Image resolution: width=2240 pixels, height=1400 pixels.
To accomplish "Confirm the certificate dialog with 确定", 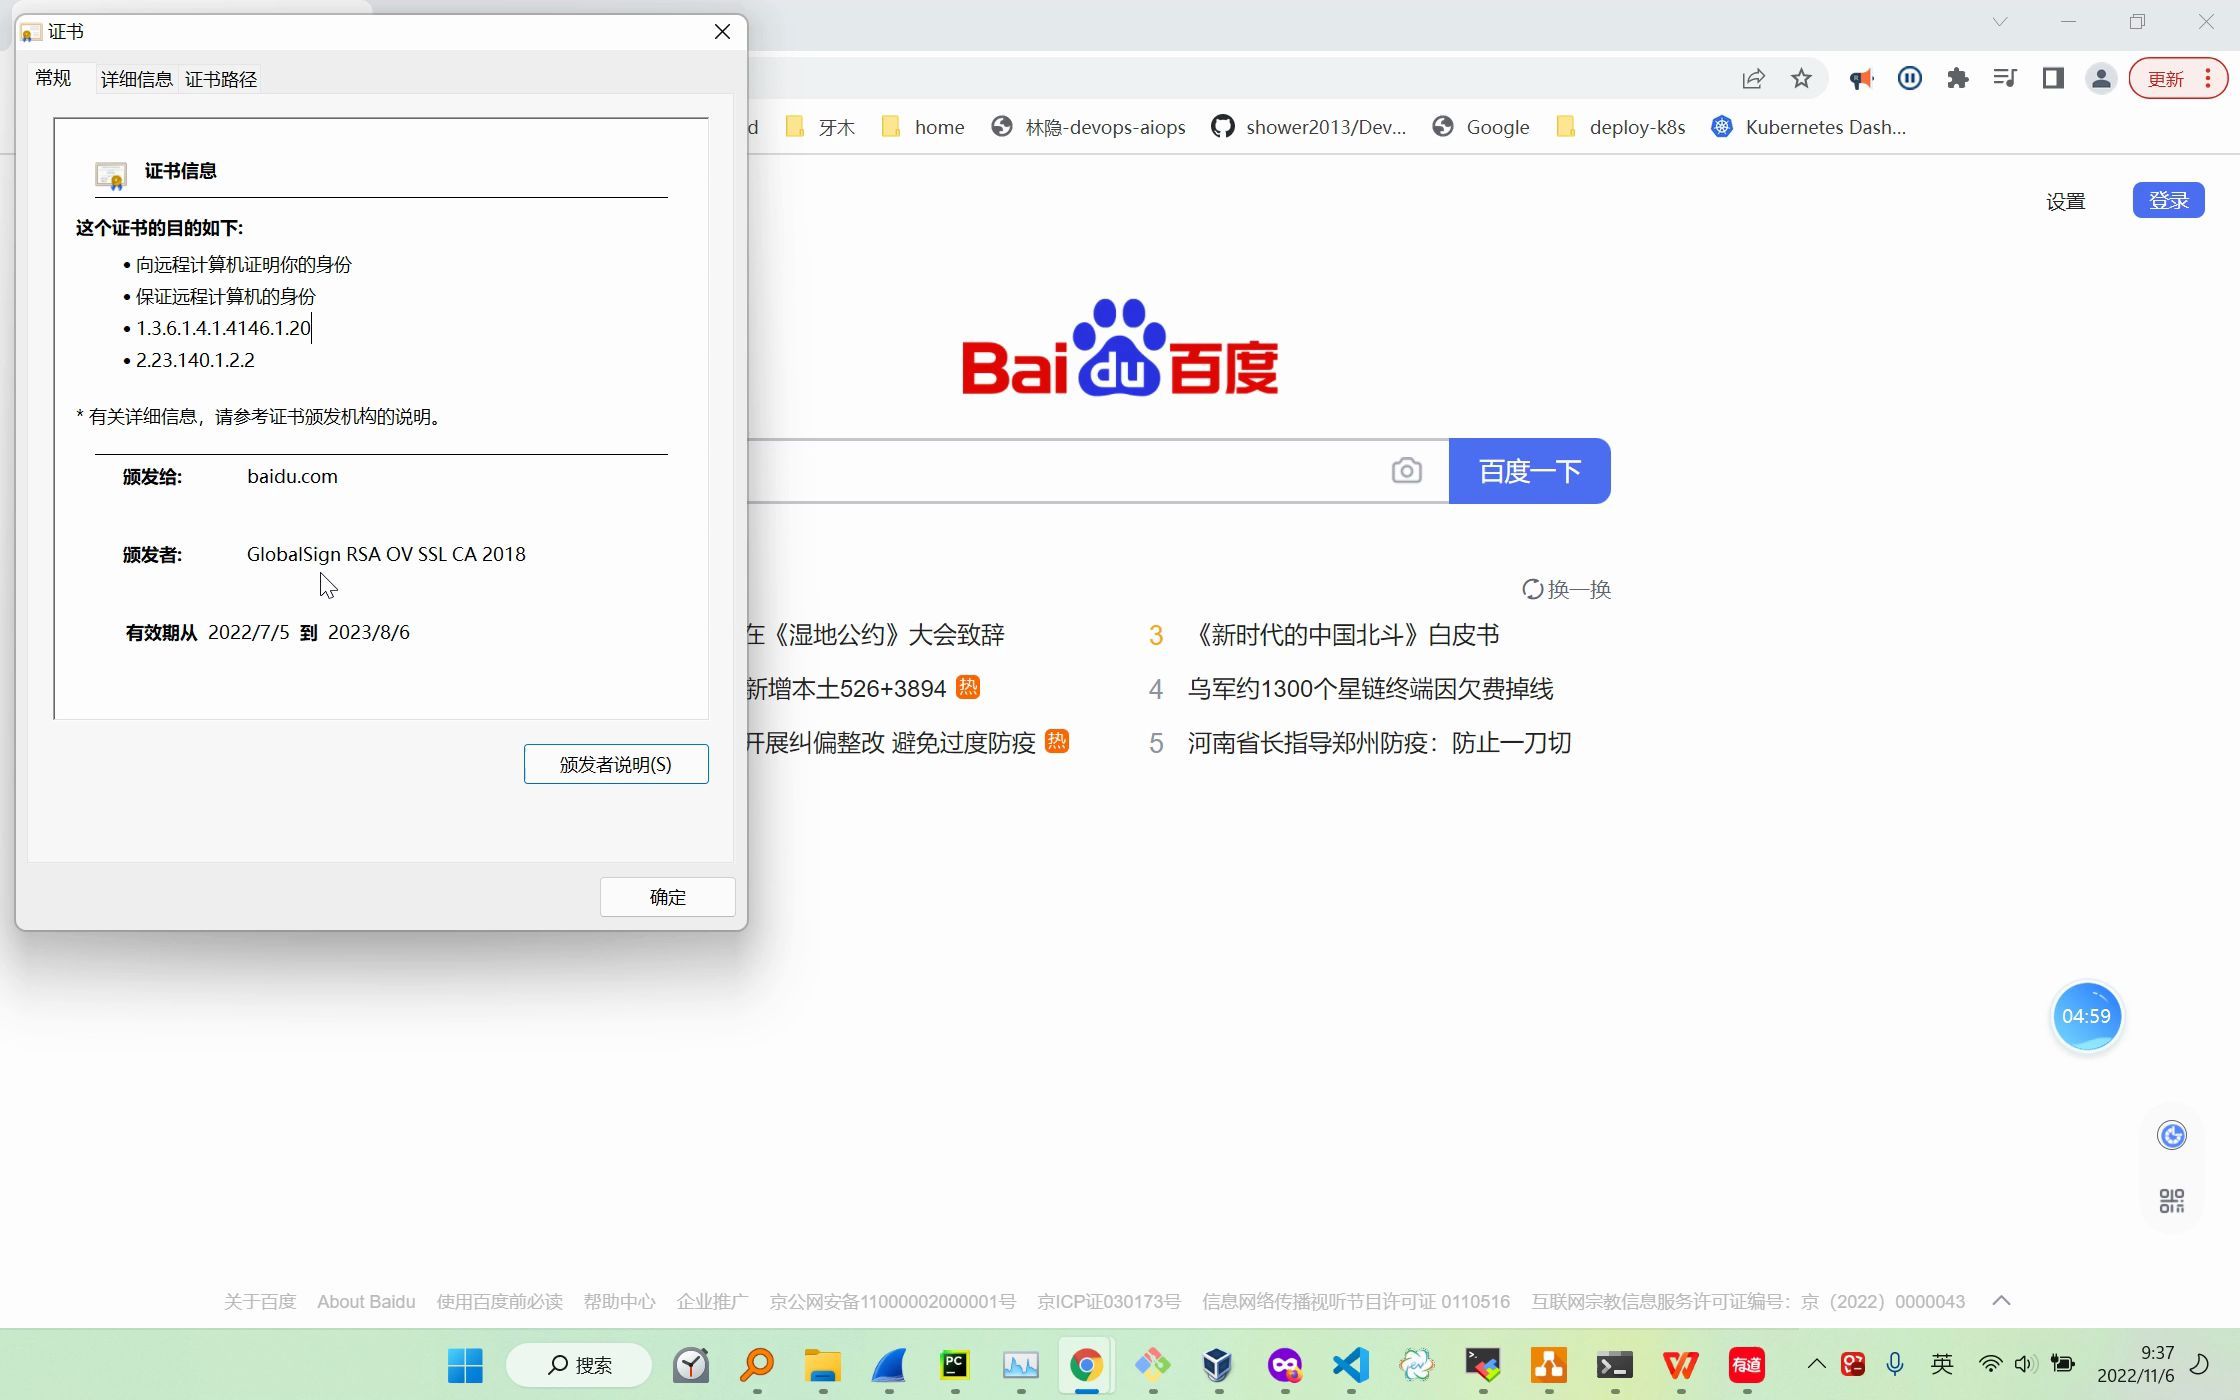I will (667, 897).
